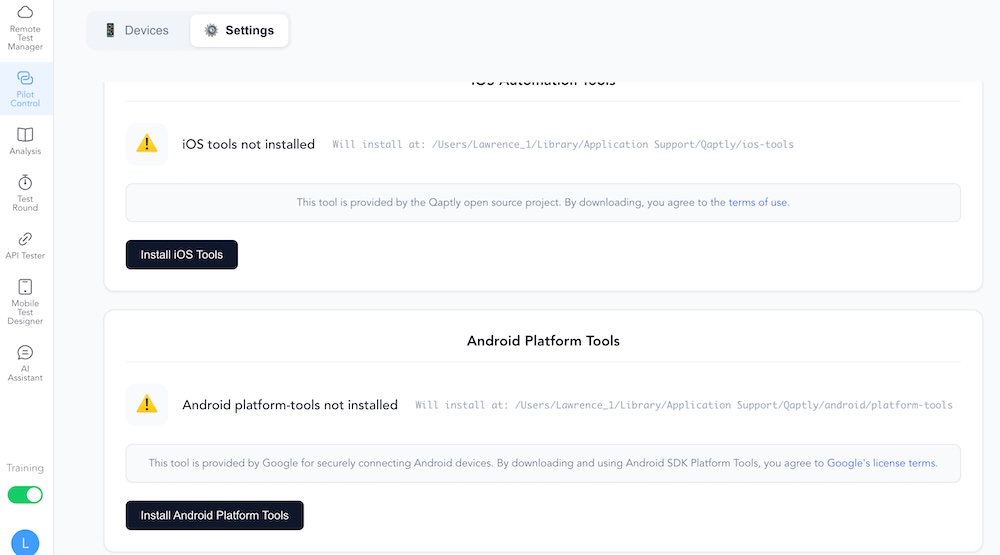The height and width of the screenshot is (555, 1000).
Task: Click the iOS tools install path text
Action: (563, 144)
